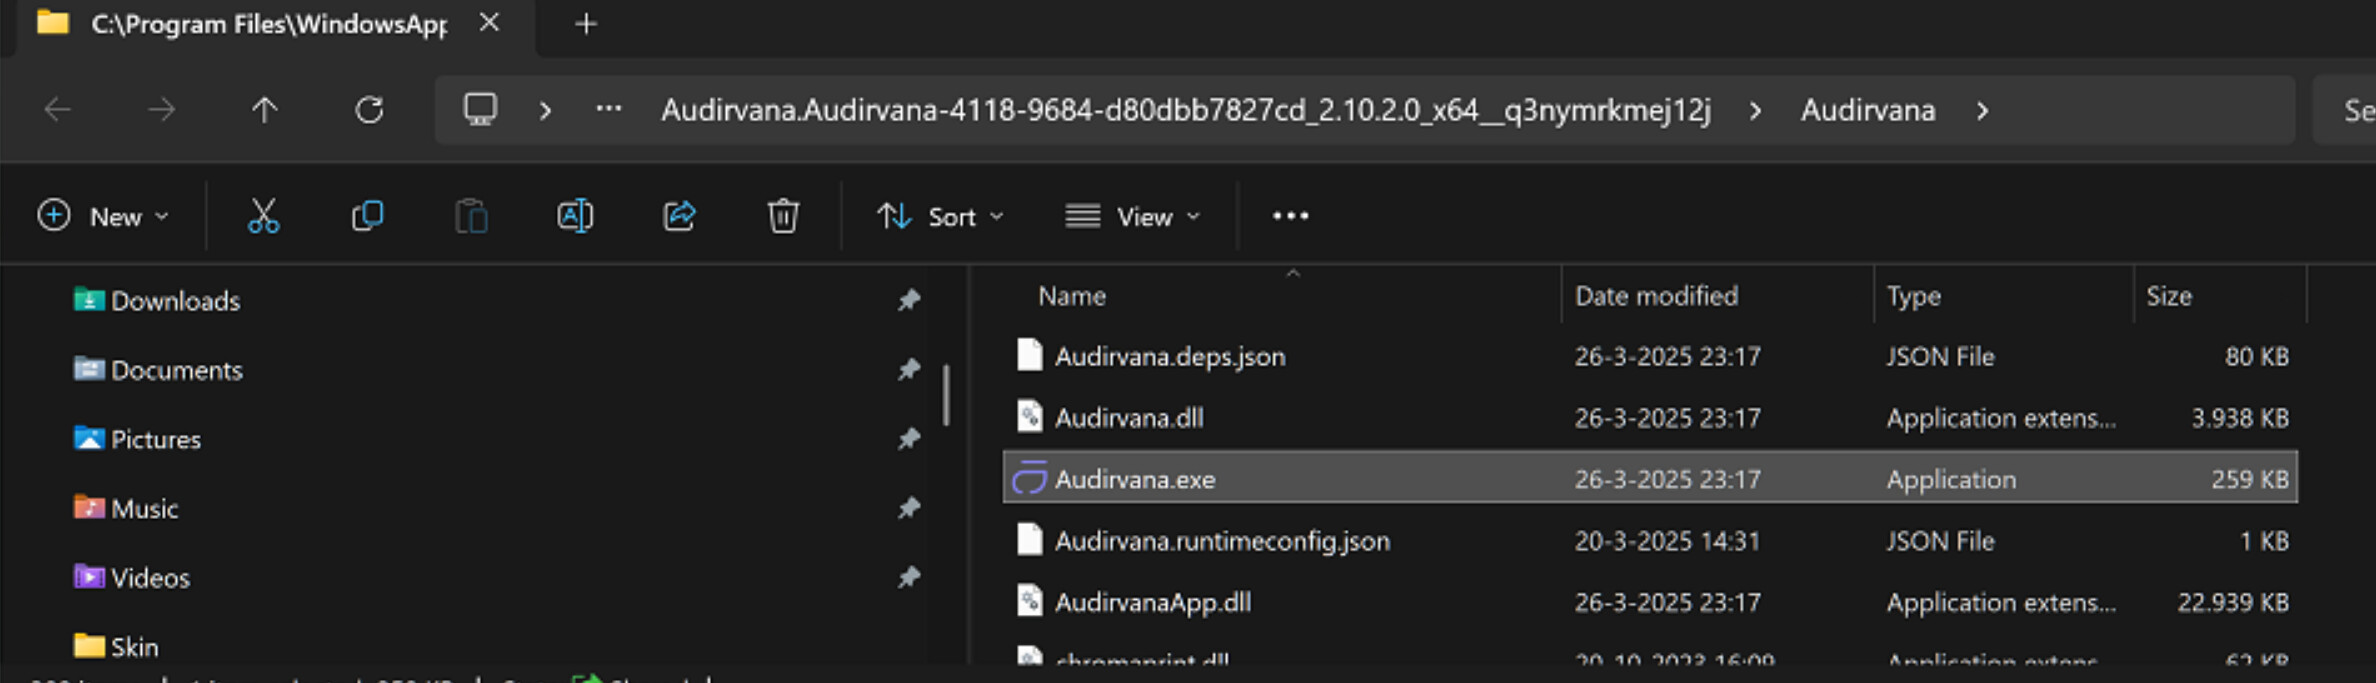2376x683 pixels.
Task: Select the Audirvana breadcrumb segment
Action: click(1868, 110)
